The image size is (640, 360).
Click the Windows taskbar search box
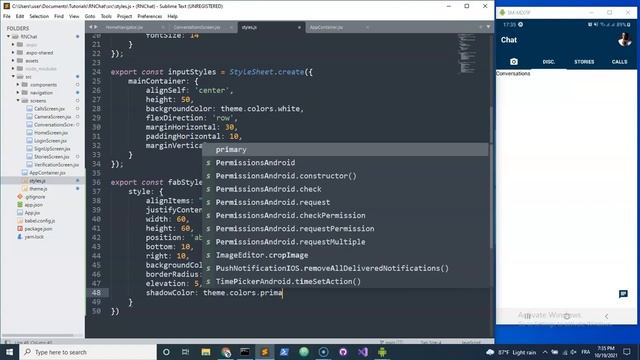pos(87,352)
